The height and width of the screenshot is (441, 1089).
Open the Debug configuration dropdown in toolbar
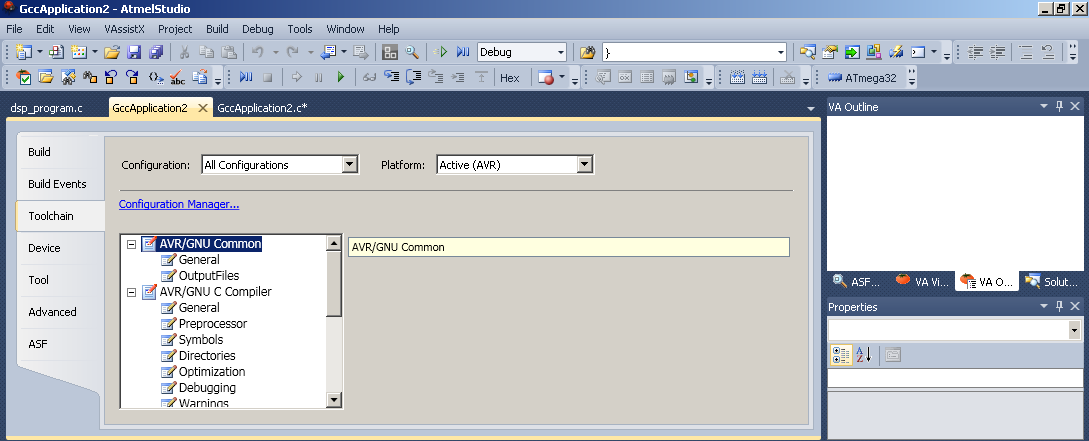561,52
